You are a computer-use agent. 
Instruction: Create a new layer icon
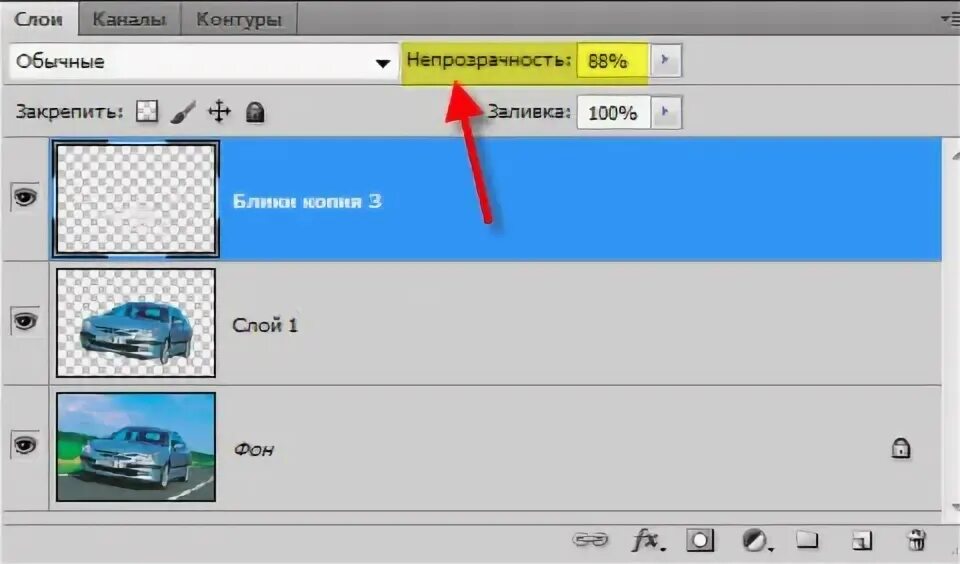[x=861, y=540]
